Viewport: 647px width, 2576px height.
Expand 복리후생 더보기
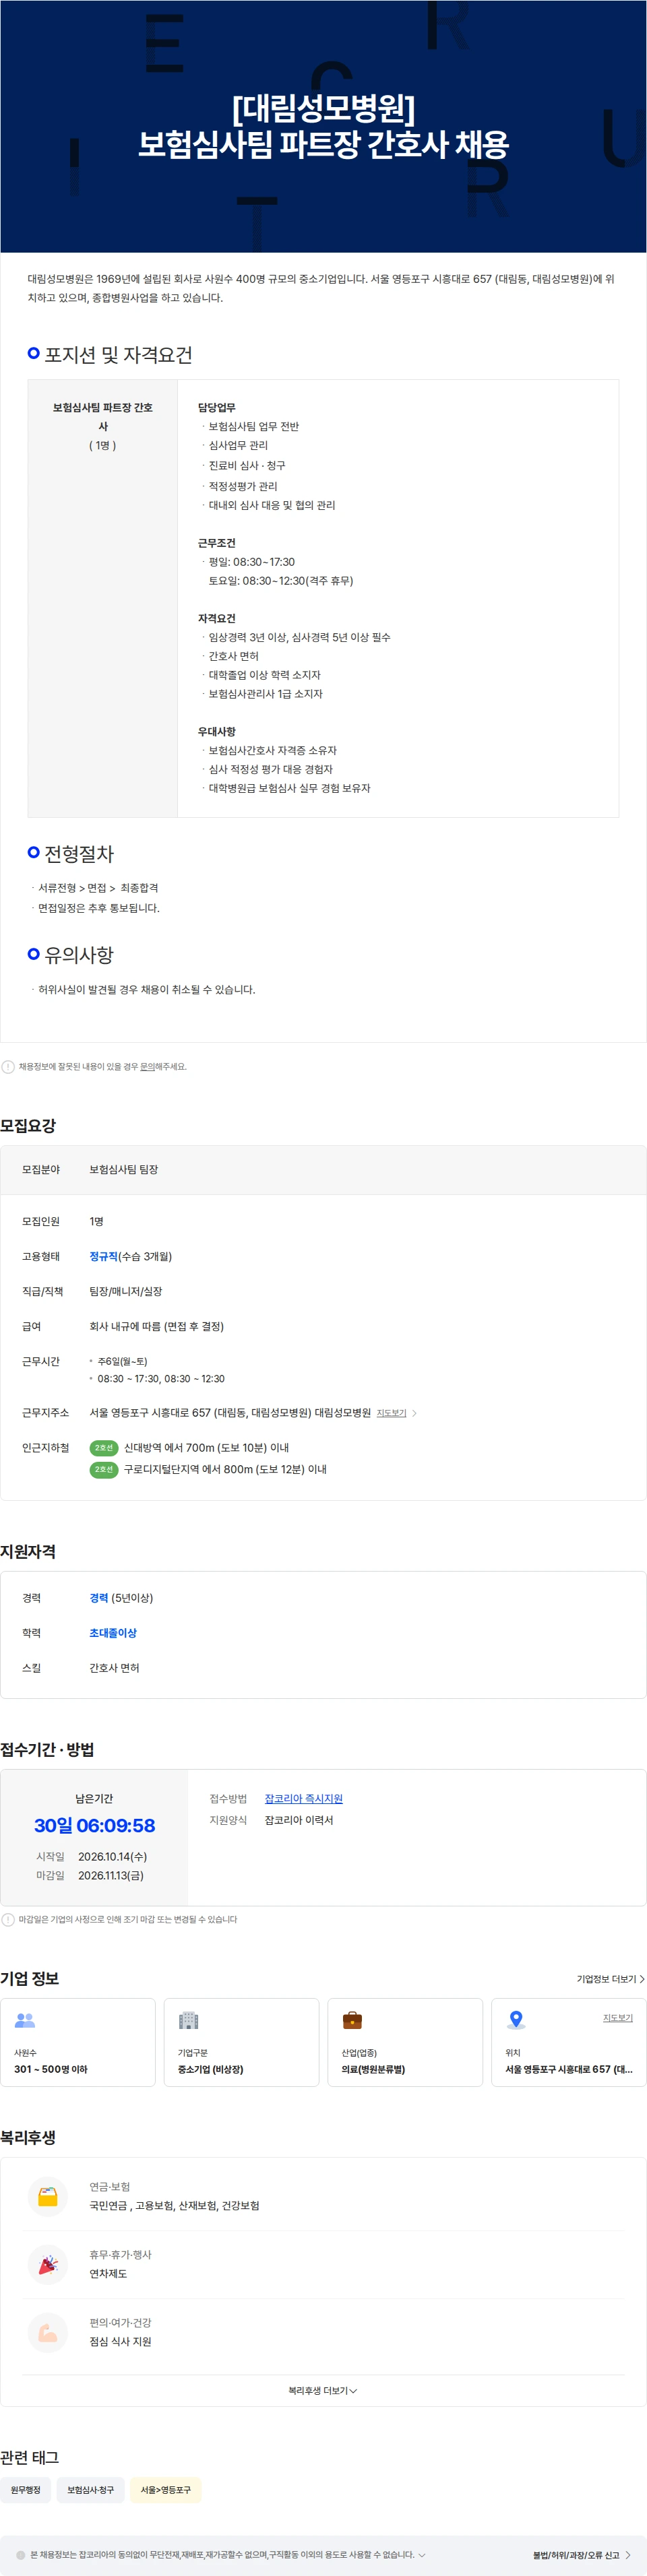[x=322, y=2391]
